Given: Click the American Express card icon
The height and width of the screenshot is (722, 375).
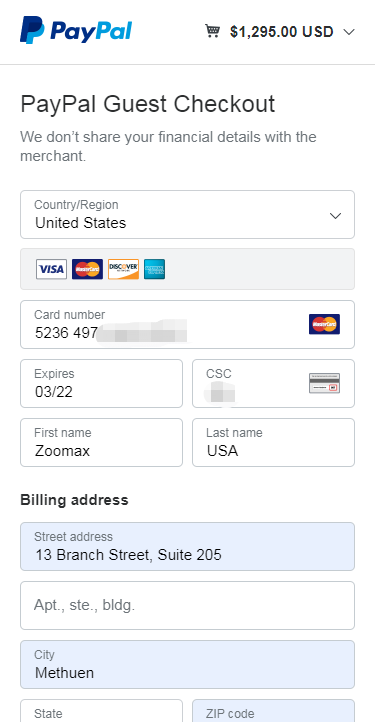Looking at the screenshot, I should click(x=154, y=269).
